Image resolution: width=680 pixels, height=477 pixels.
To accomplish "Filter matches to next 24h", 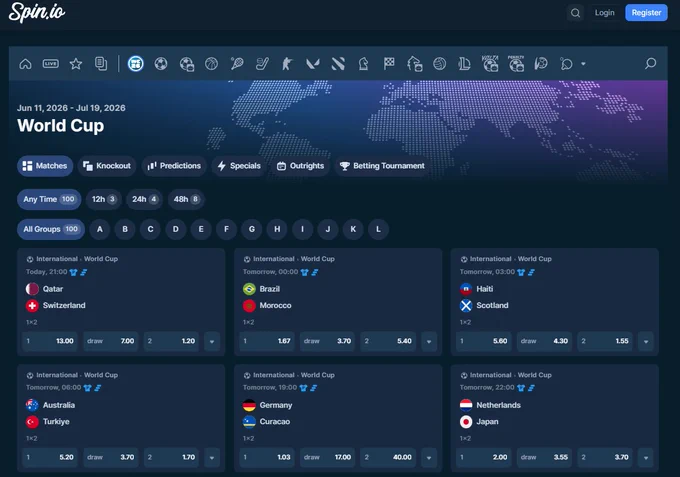I will coord(144,199).
